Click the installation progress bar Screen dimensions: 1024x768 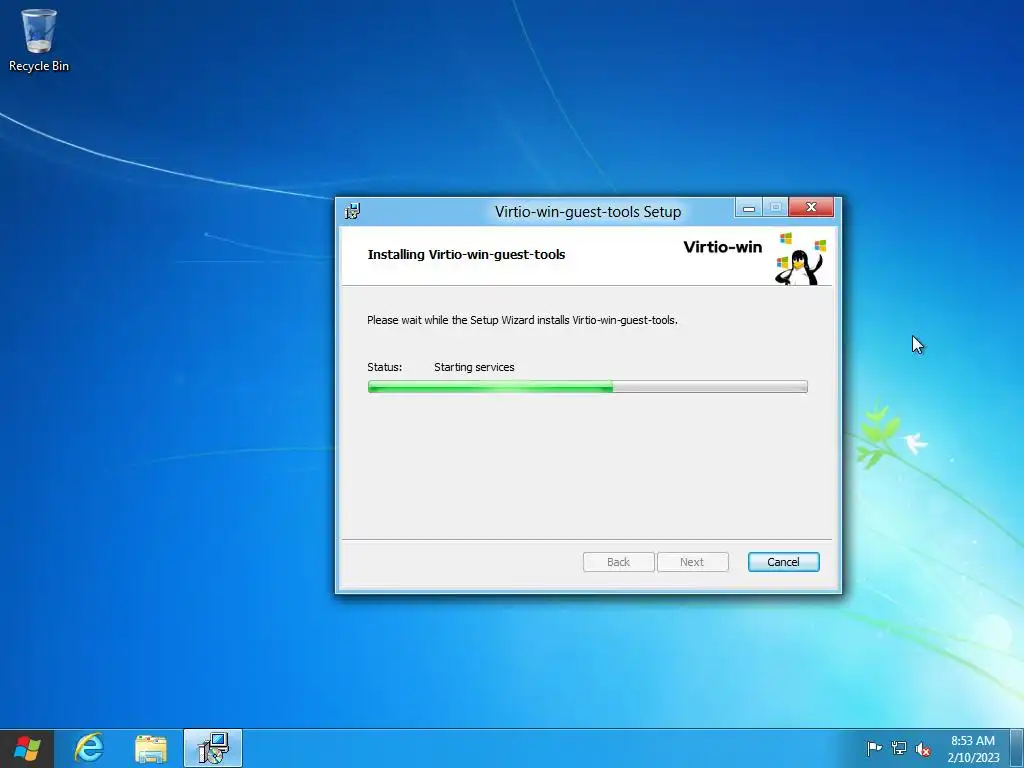588,387
